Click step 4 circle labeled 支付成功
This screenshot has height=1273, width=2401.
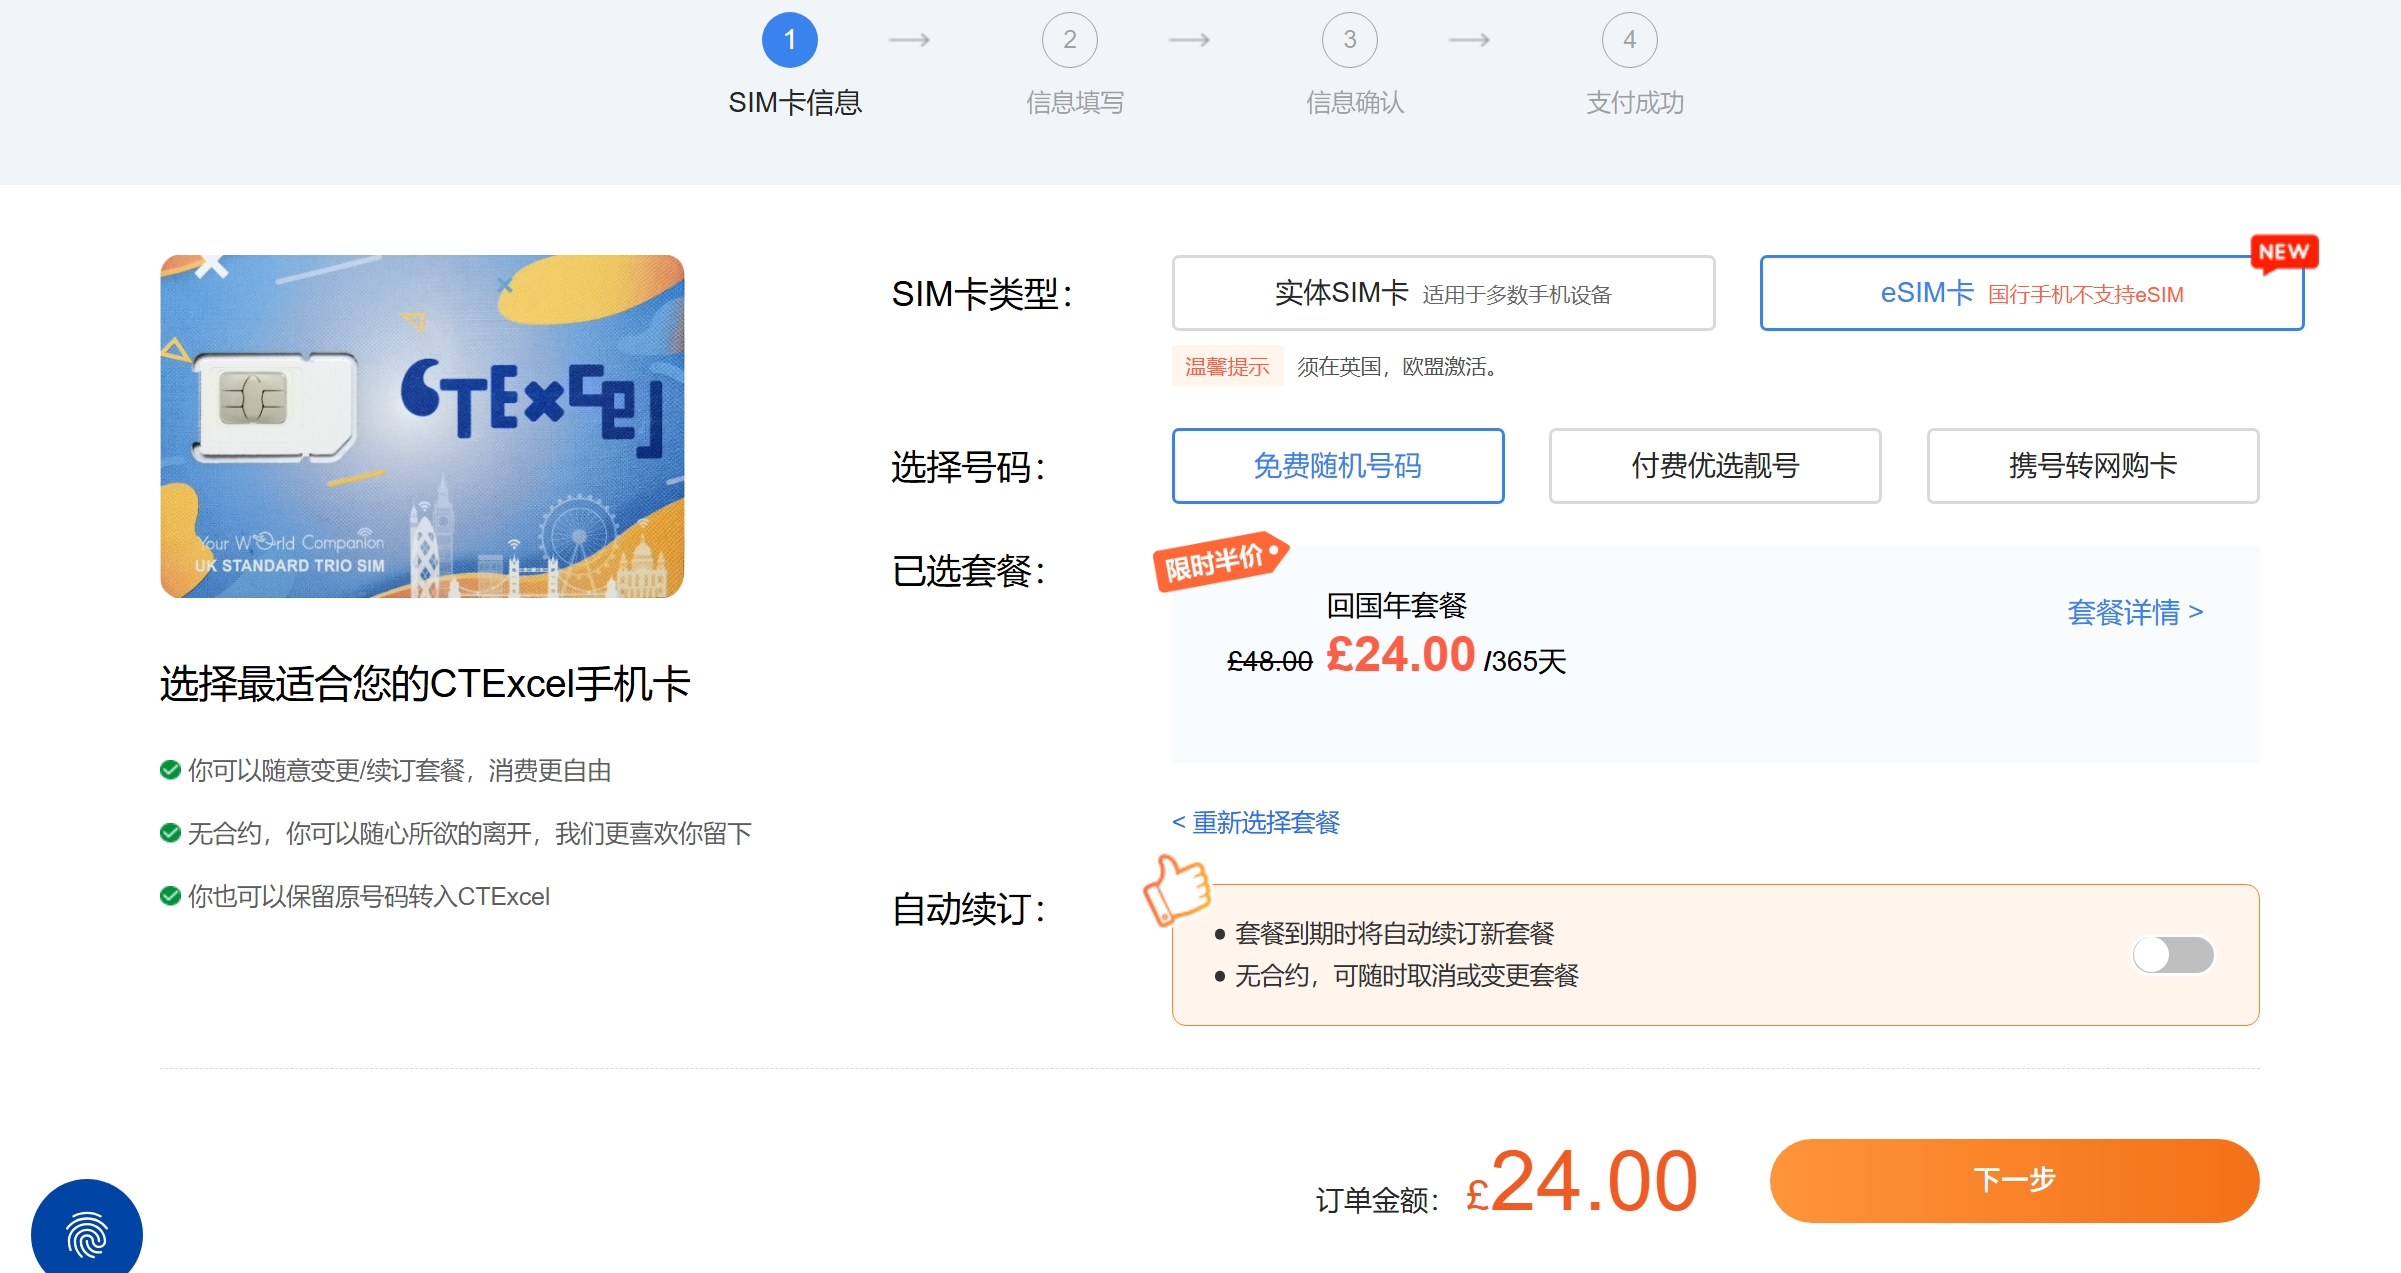pyautogui.click(x=1630, y=41)
